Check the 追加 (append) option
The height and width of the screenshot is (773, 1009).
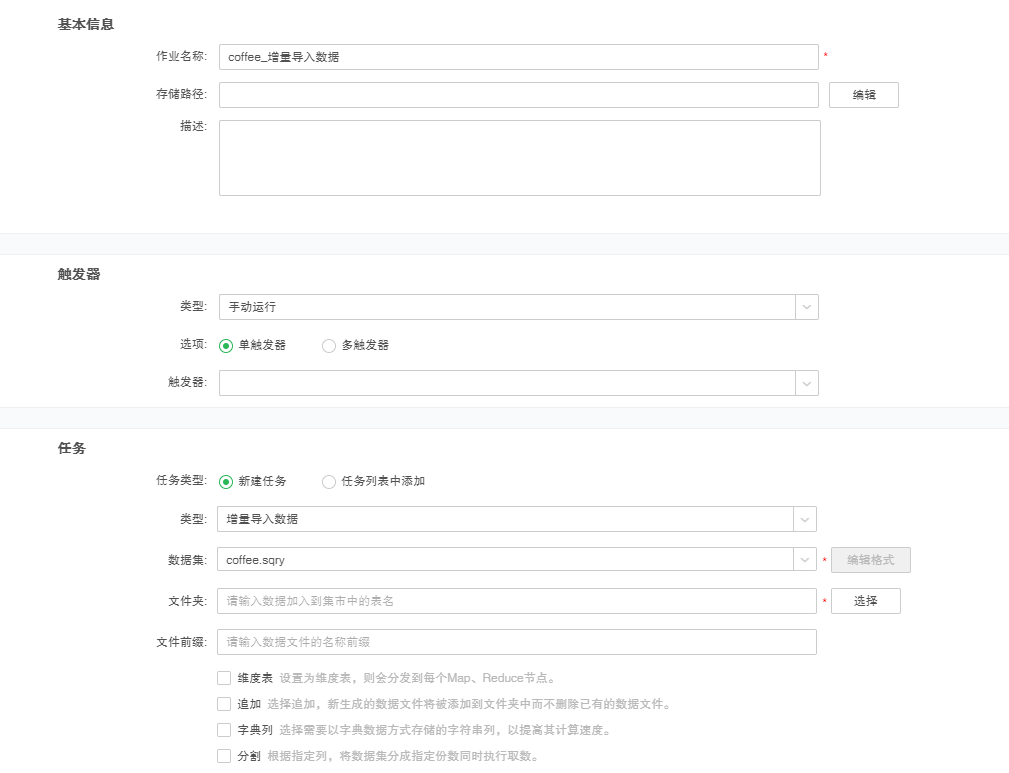pyautogui.click(x=224, y=703)
